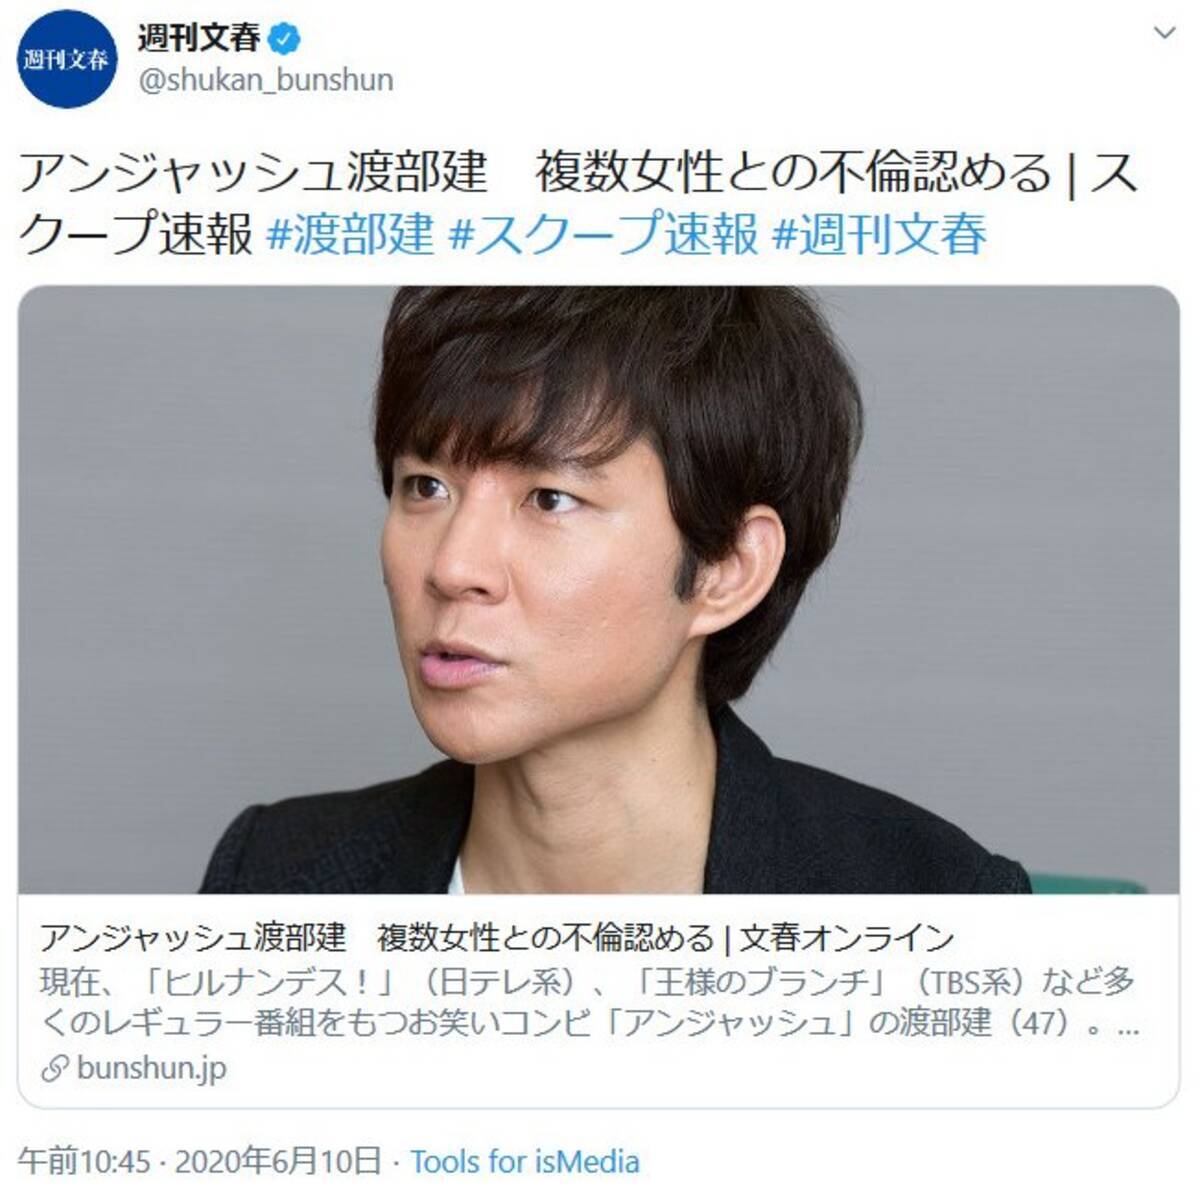1200x1191 pixels.
Task: Open the @shukan_bunshun handle
Action: pos(265,80)
